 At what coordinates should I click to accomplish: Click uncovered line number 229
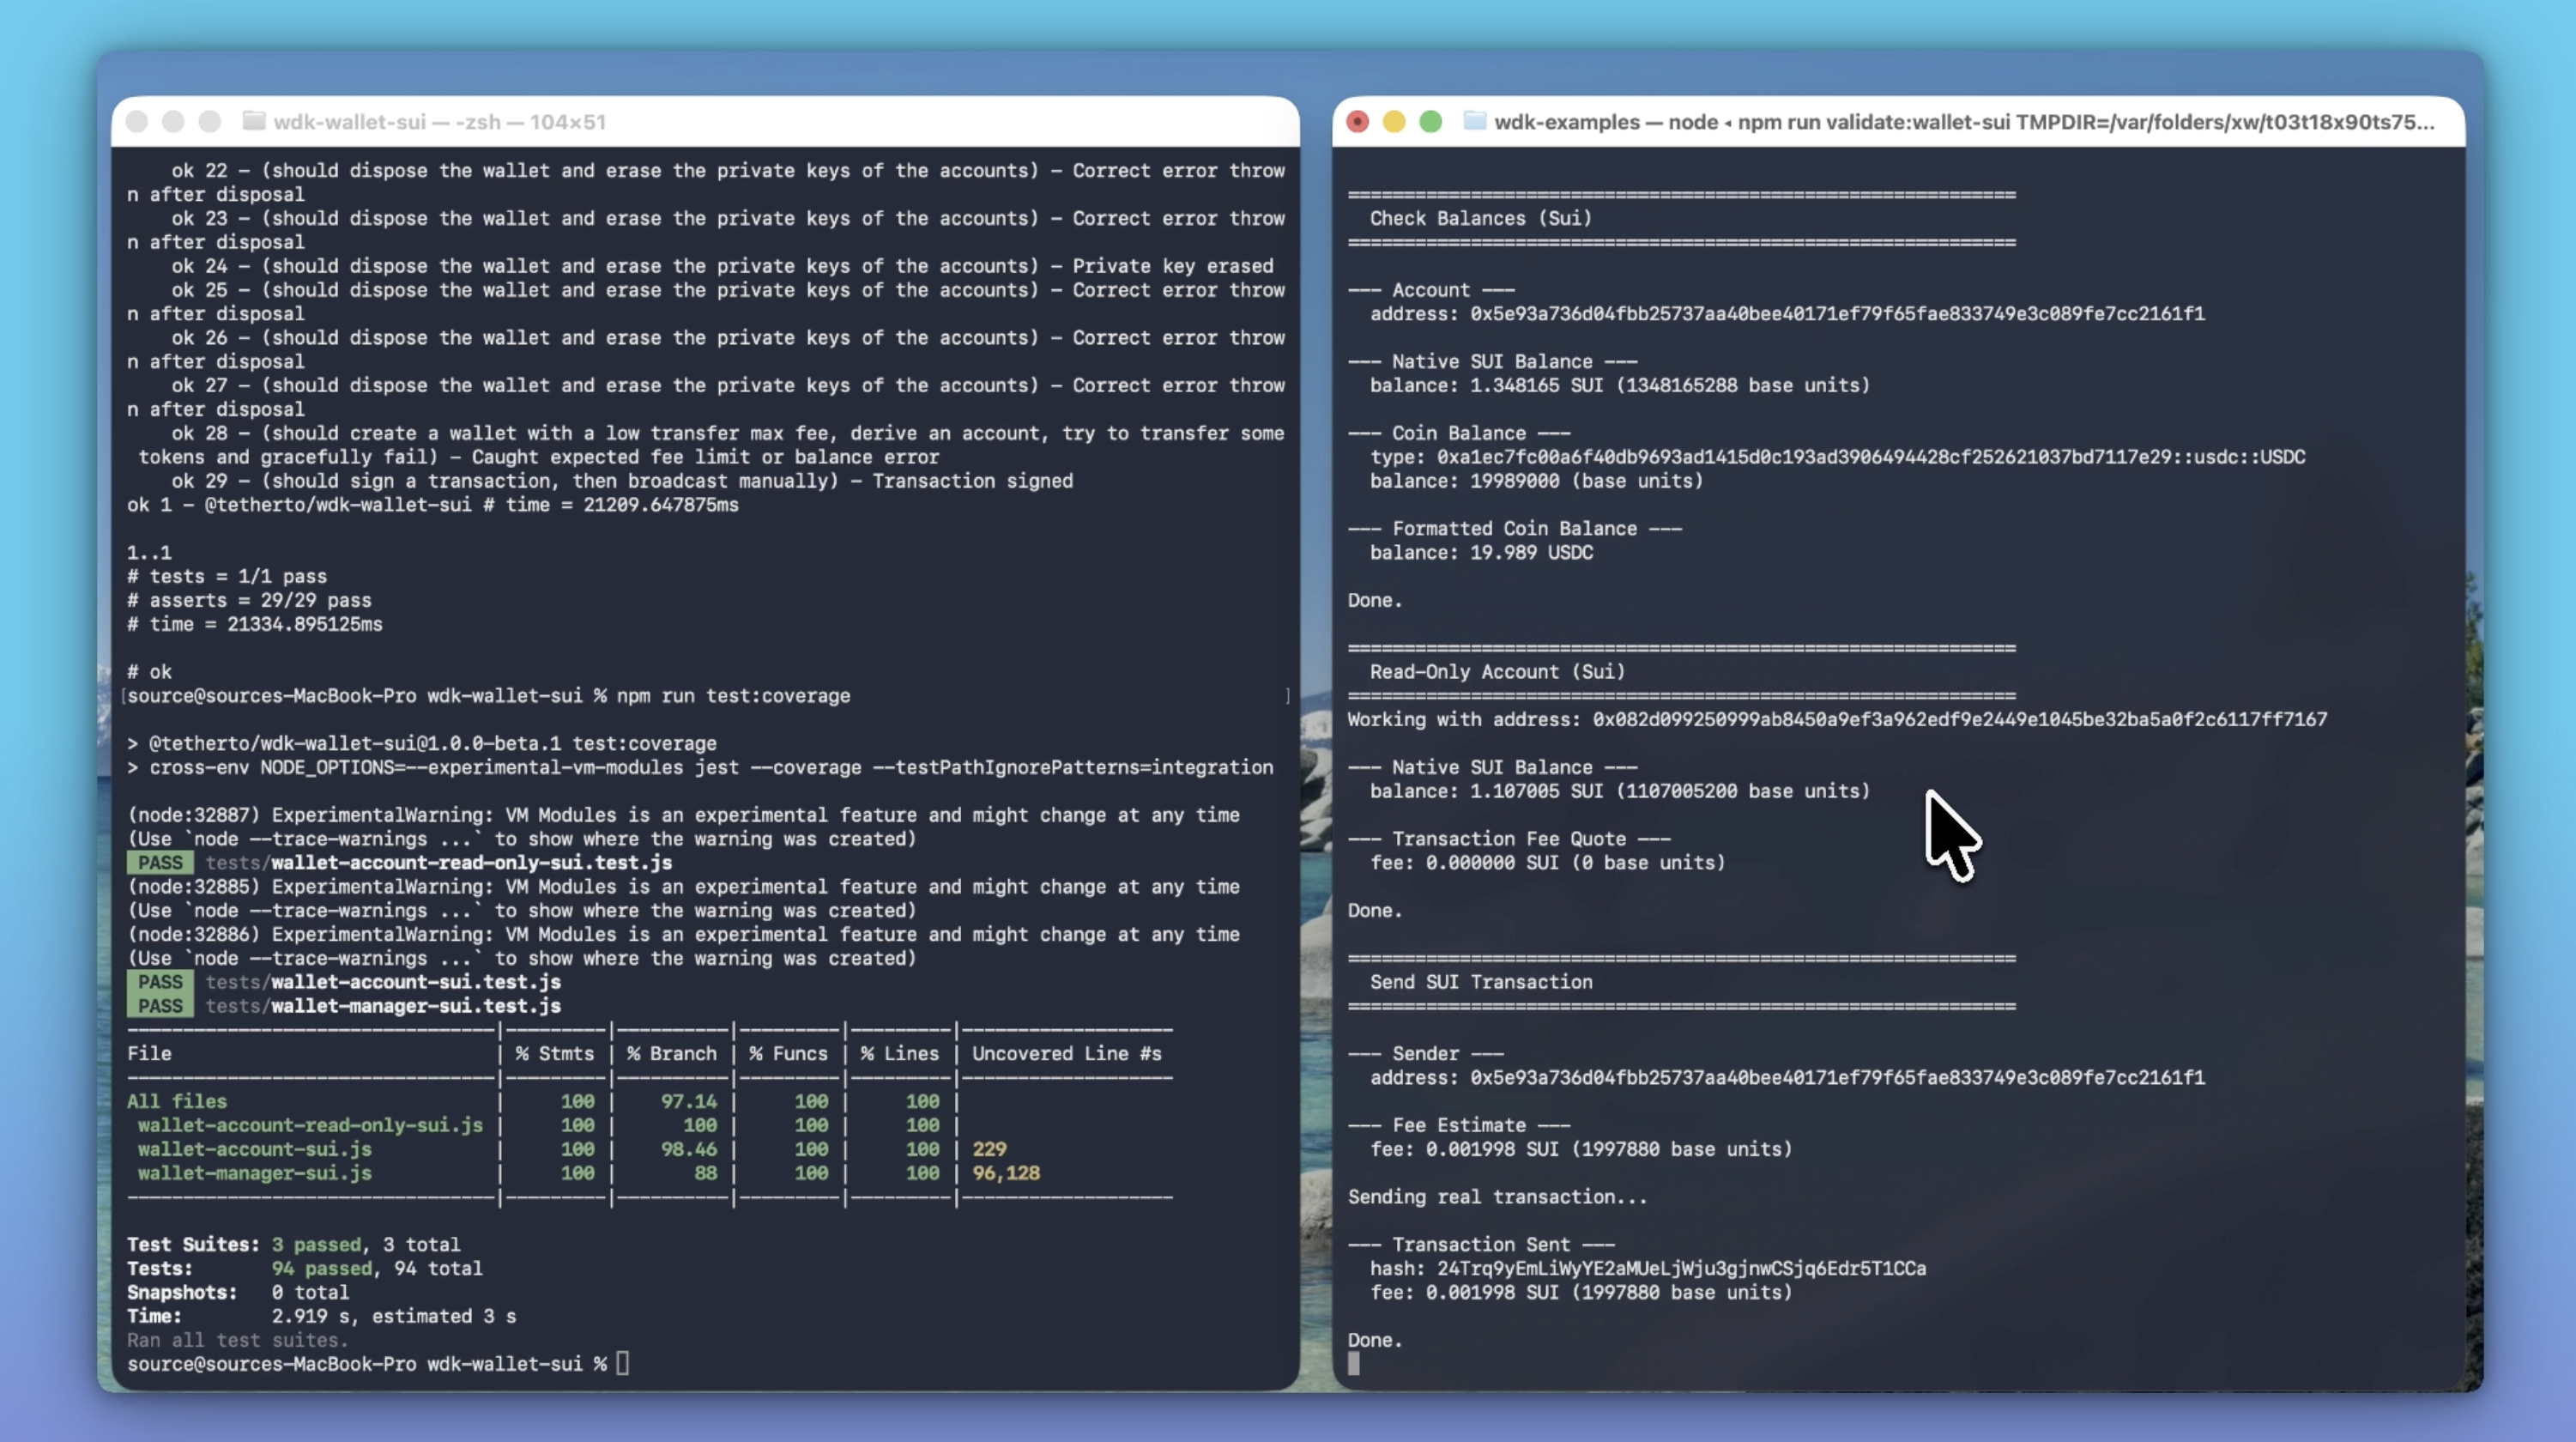(989, 1149)
